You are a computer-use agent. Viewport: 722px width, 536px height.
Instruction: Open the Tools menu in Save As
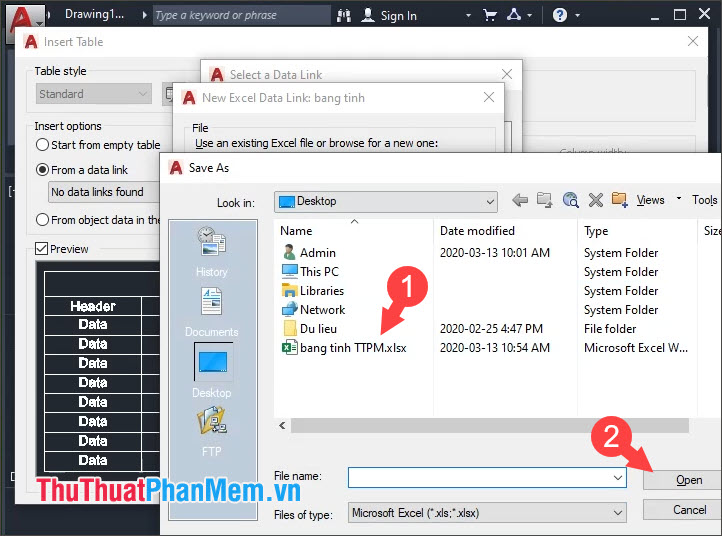pos(705,200)
